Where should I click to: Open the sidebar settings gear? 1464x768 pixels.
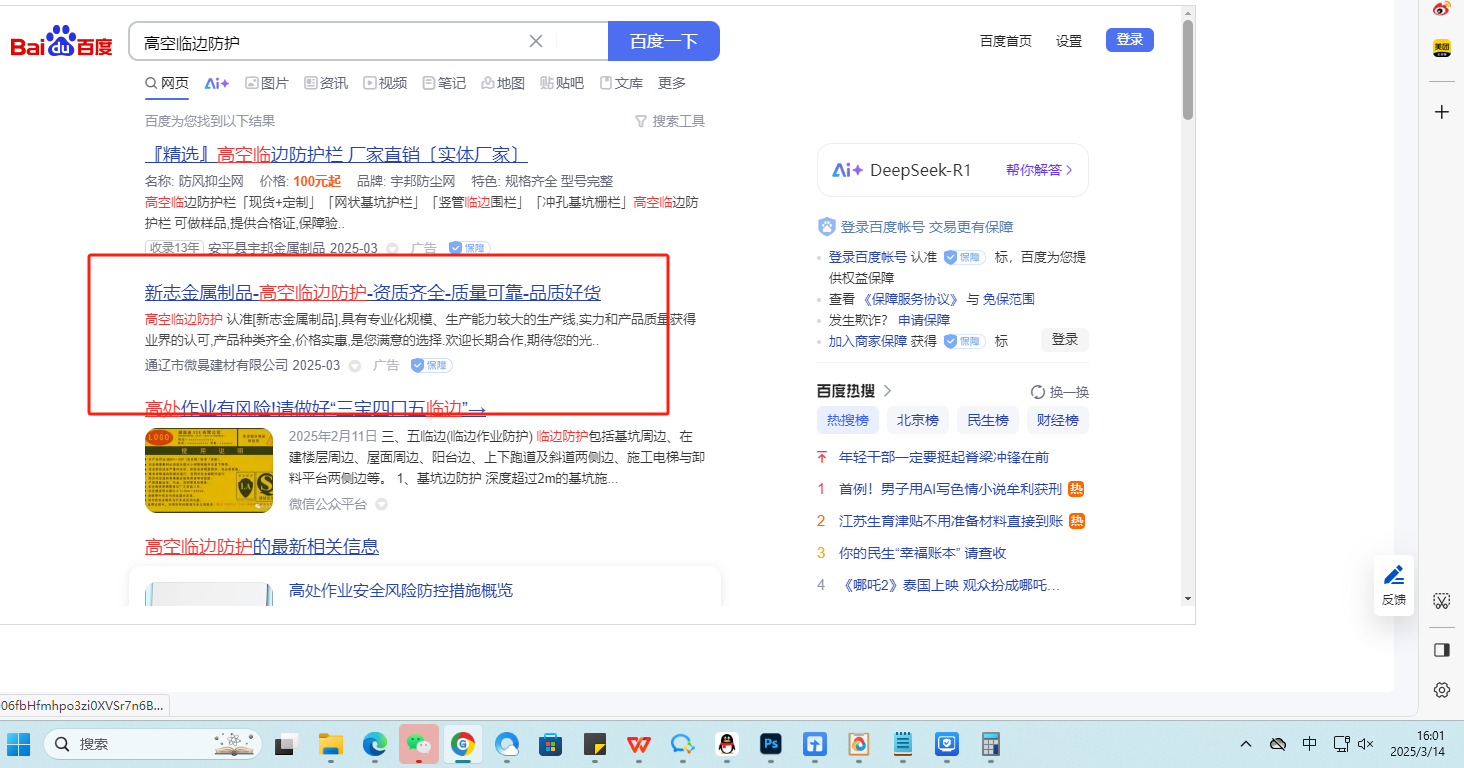pos(1441,690)
